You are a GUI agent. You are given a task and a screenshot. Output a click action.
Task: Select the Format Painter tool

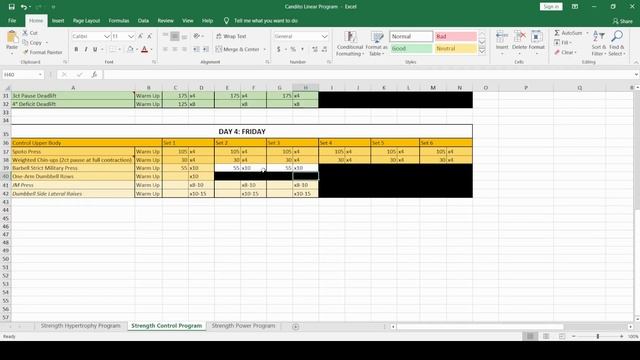pyautogui.click(x=42, y=52)
